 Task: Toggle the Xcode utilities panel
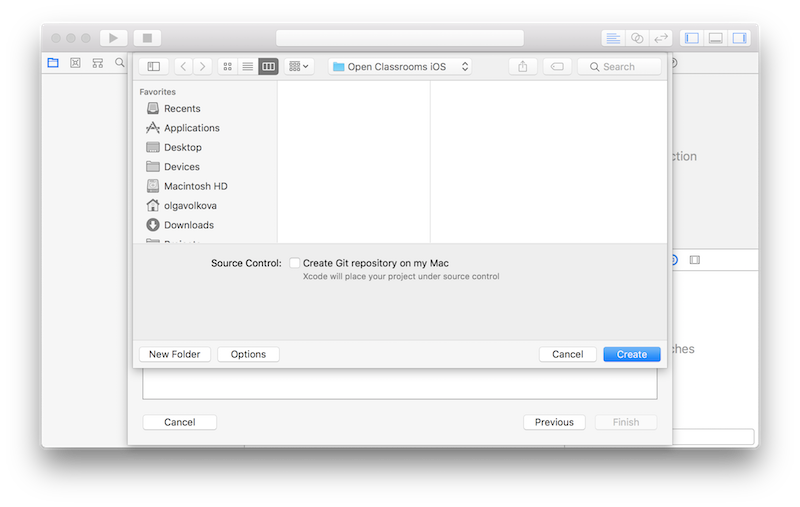739,38
